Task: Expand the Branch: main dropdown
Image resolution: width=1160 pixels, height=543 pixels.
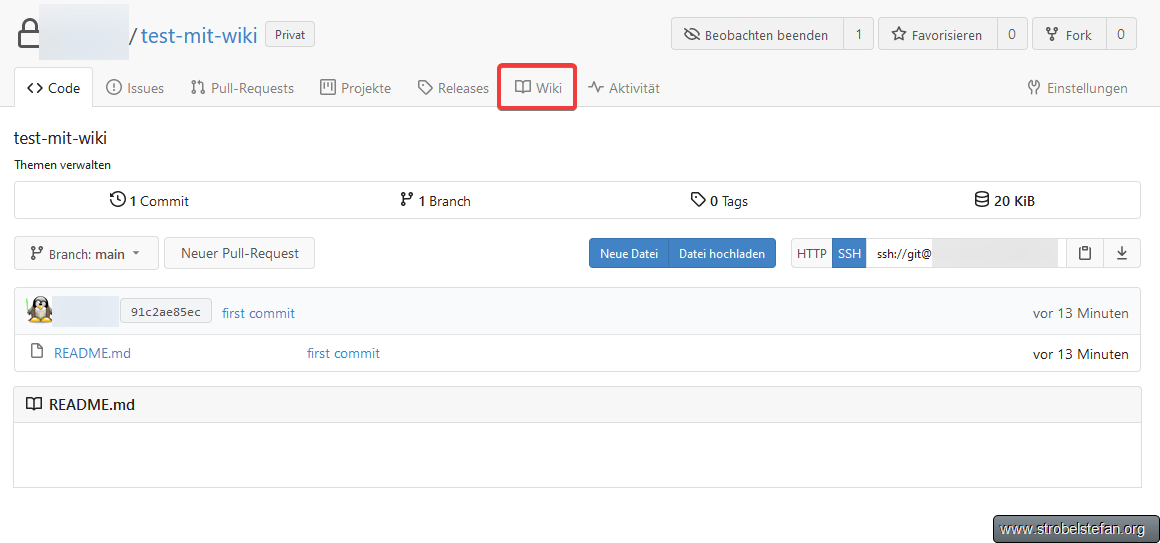Action: click(86, 254)
